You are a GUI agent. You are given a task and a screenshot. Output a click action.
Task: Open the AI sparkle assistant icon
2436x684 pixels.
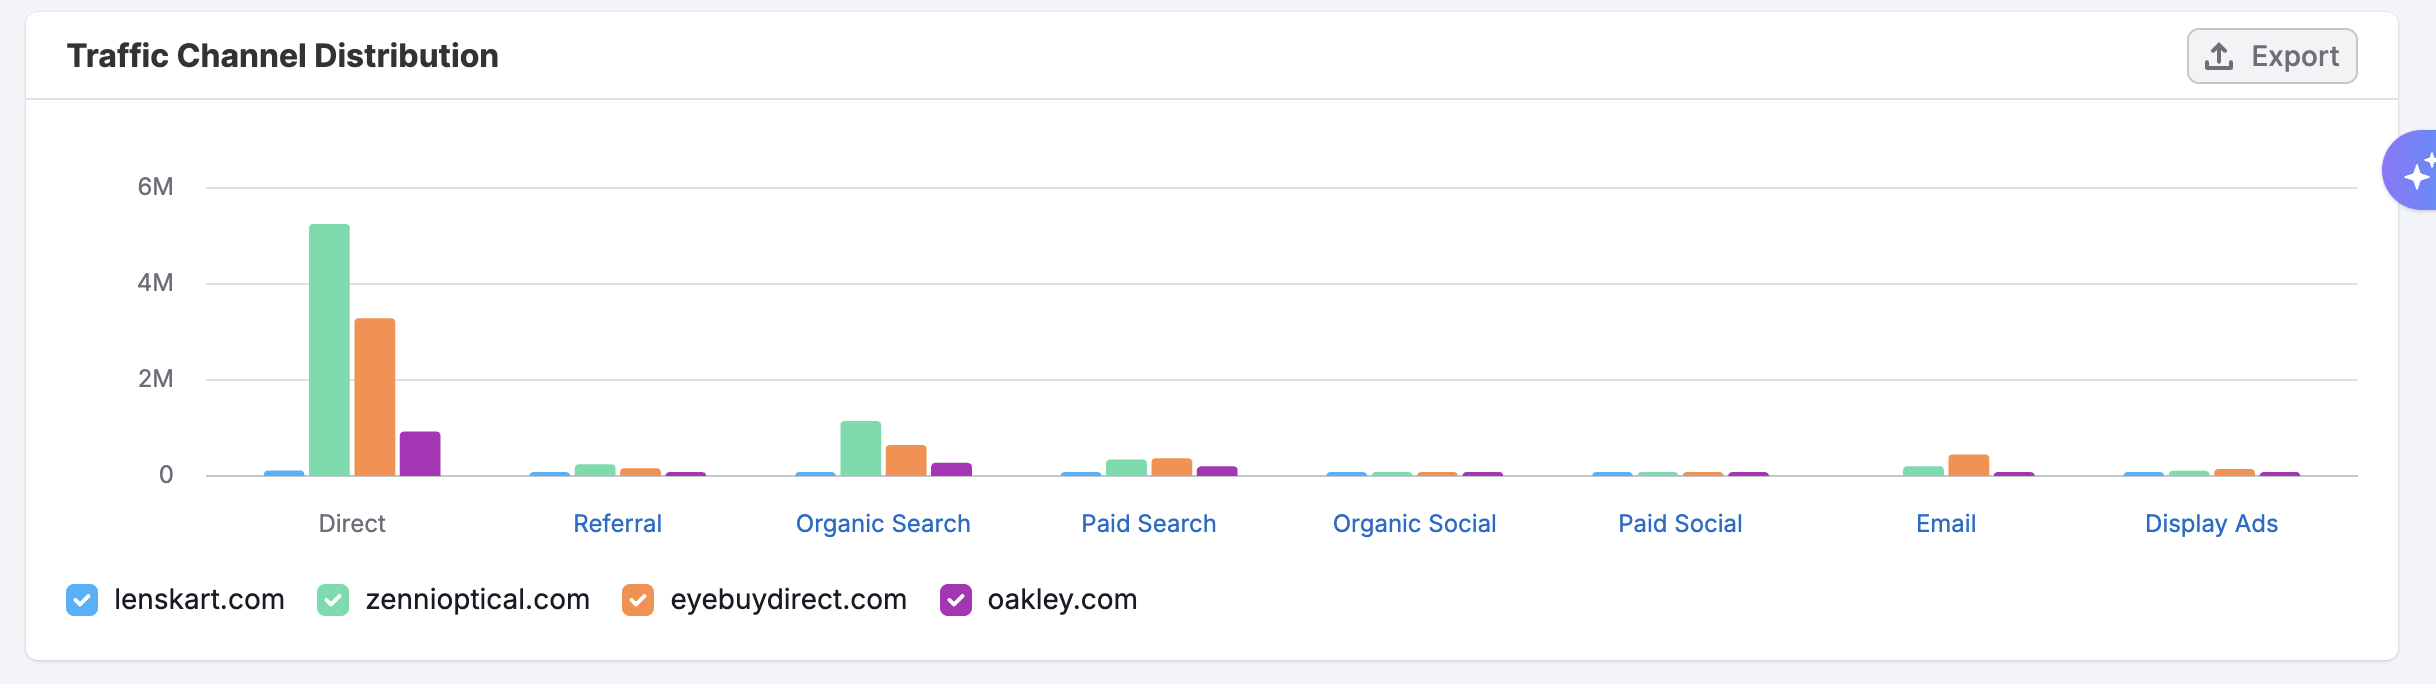[x=2414, y=171]
